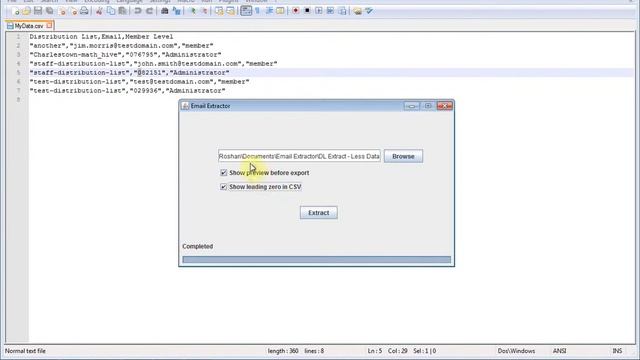This screenshot has width=640, height=360.
Task: Close the current file via the toolbar Close icon
Action: (x=62, y=11)
